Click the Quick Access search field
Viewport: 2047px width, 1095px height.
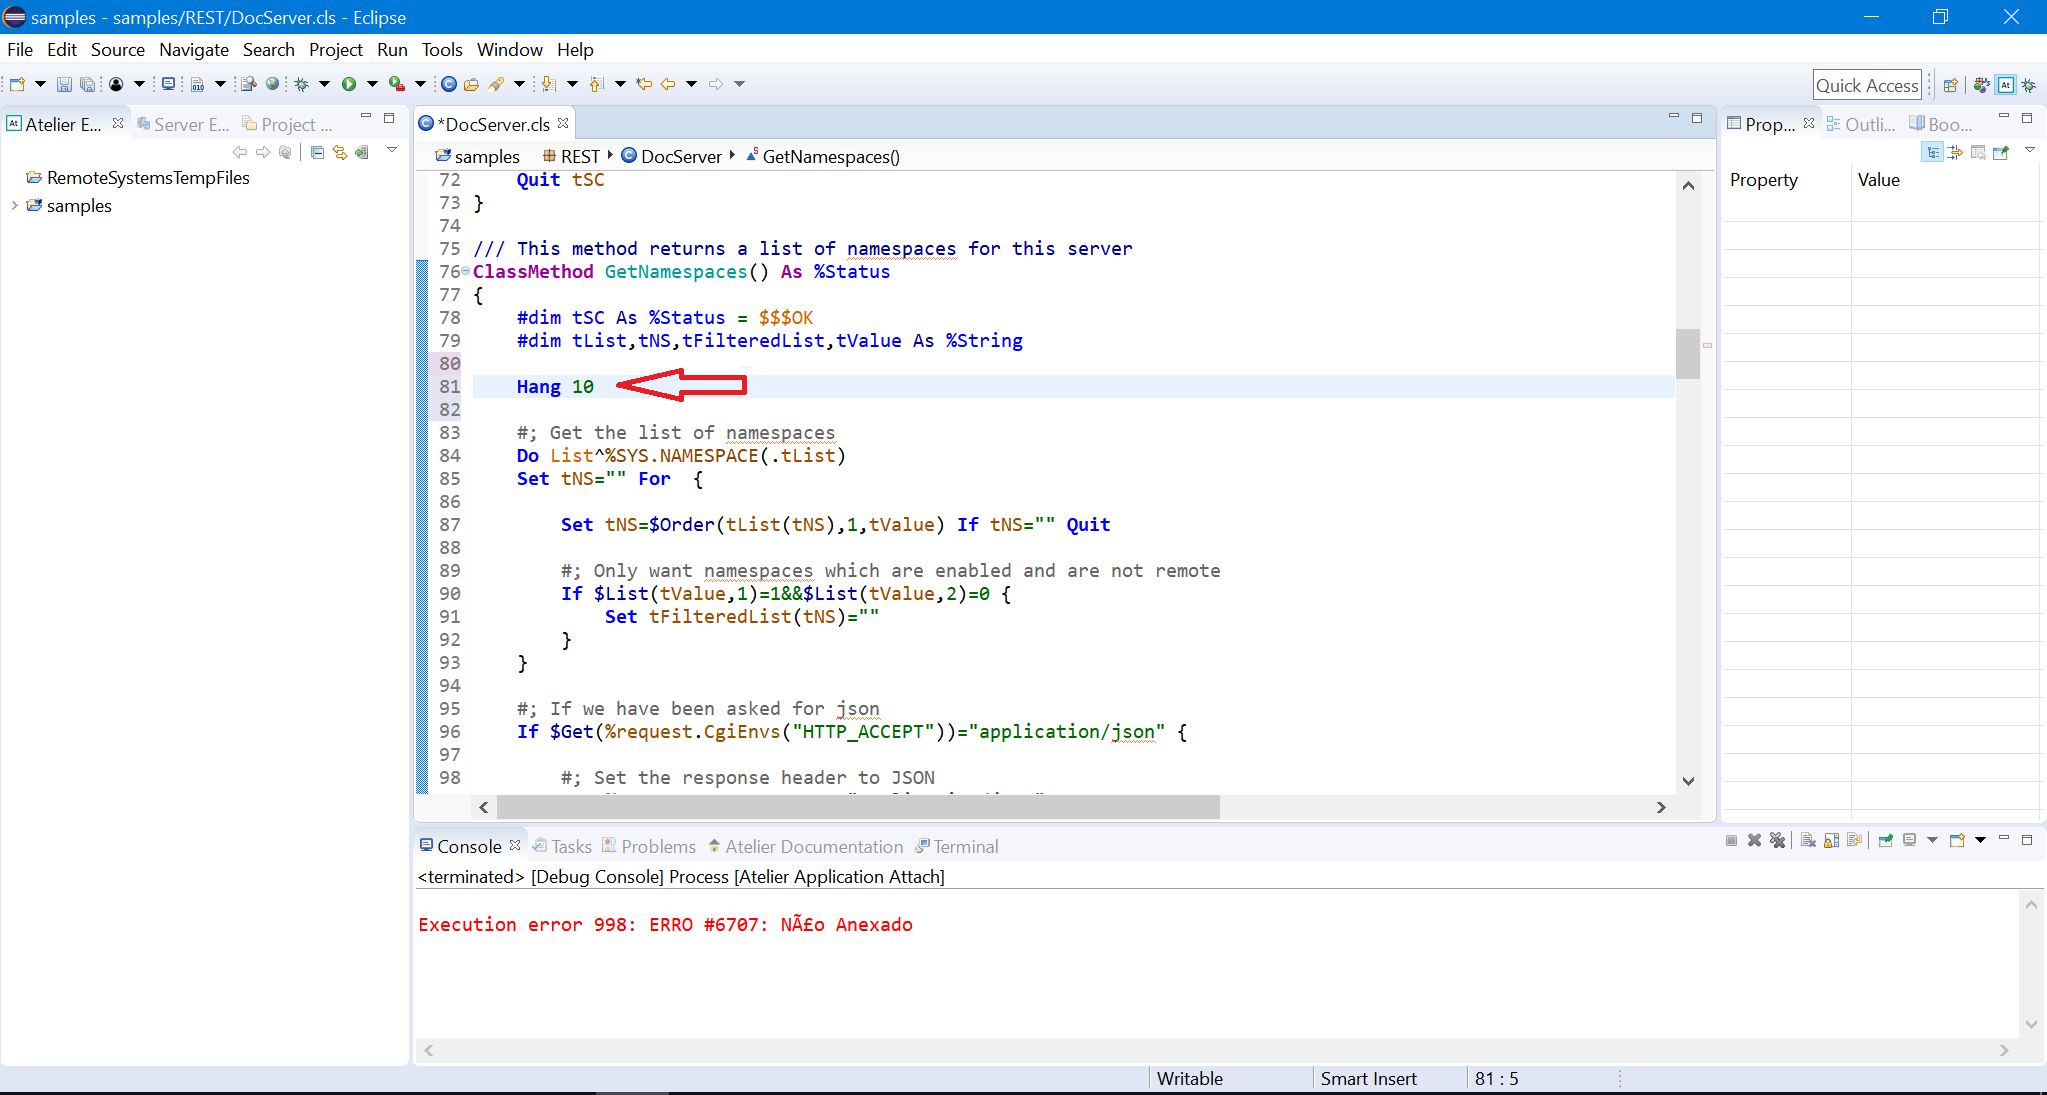point(1866,85)
